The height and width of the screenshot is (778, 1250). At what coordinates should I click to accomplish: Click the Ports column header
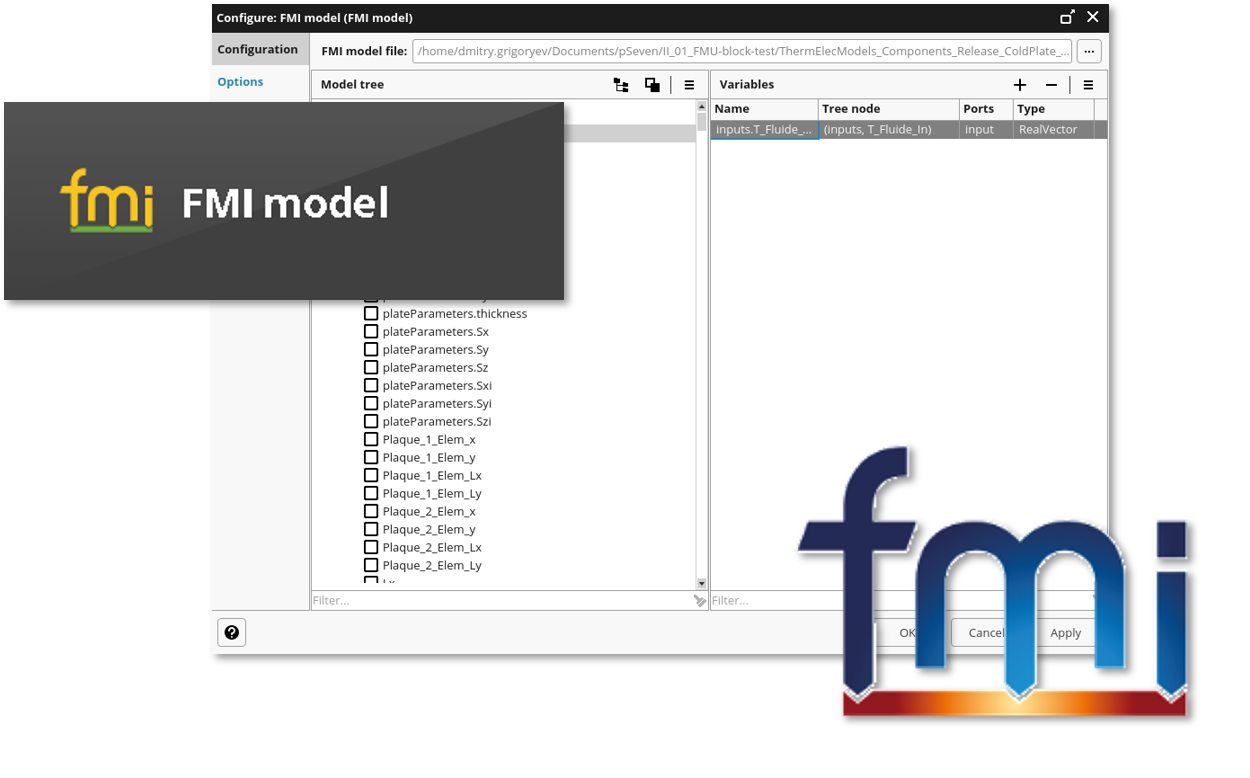pos(985,109)
